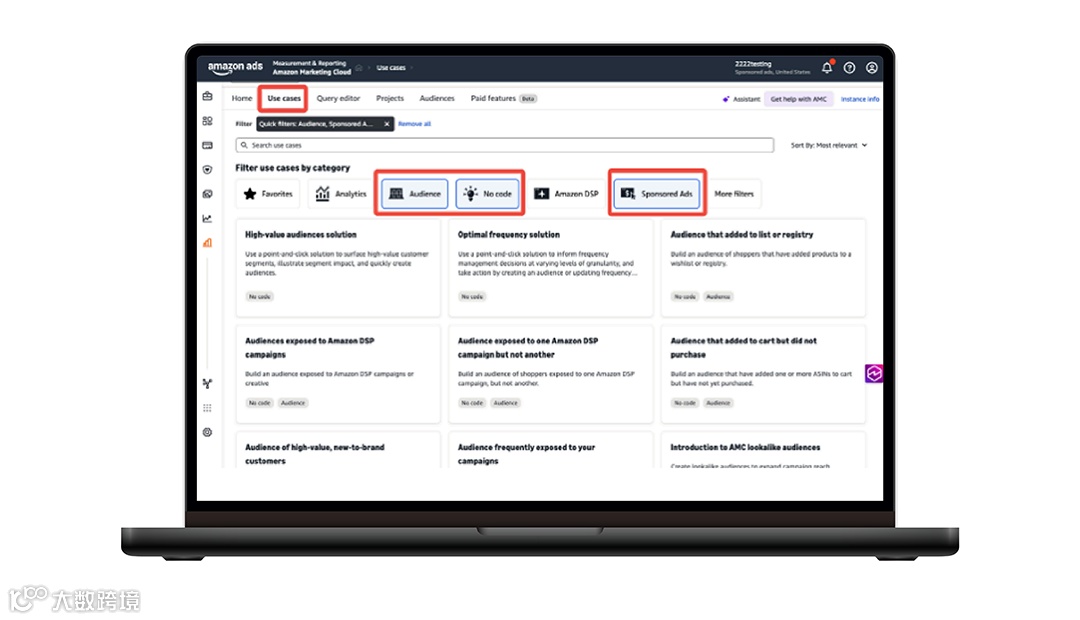The image size is (1080, 620).
Task: Click the credit card icon in the sidebar
Action: point(207,145)
